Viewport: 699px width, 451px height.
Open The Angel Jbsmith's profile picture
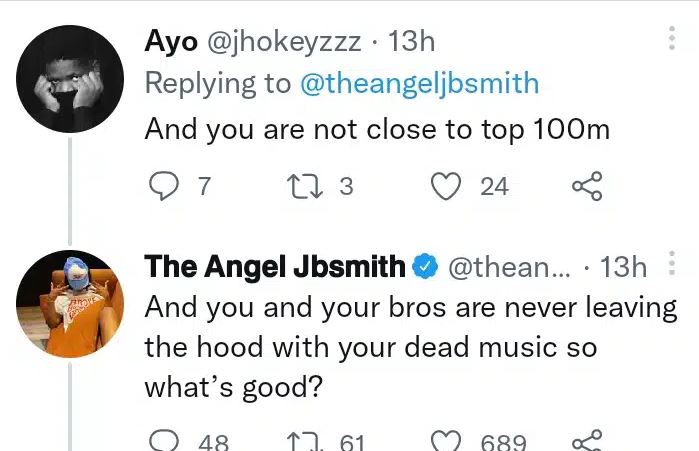[71, 303]
